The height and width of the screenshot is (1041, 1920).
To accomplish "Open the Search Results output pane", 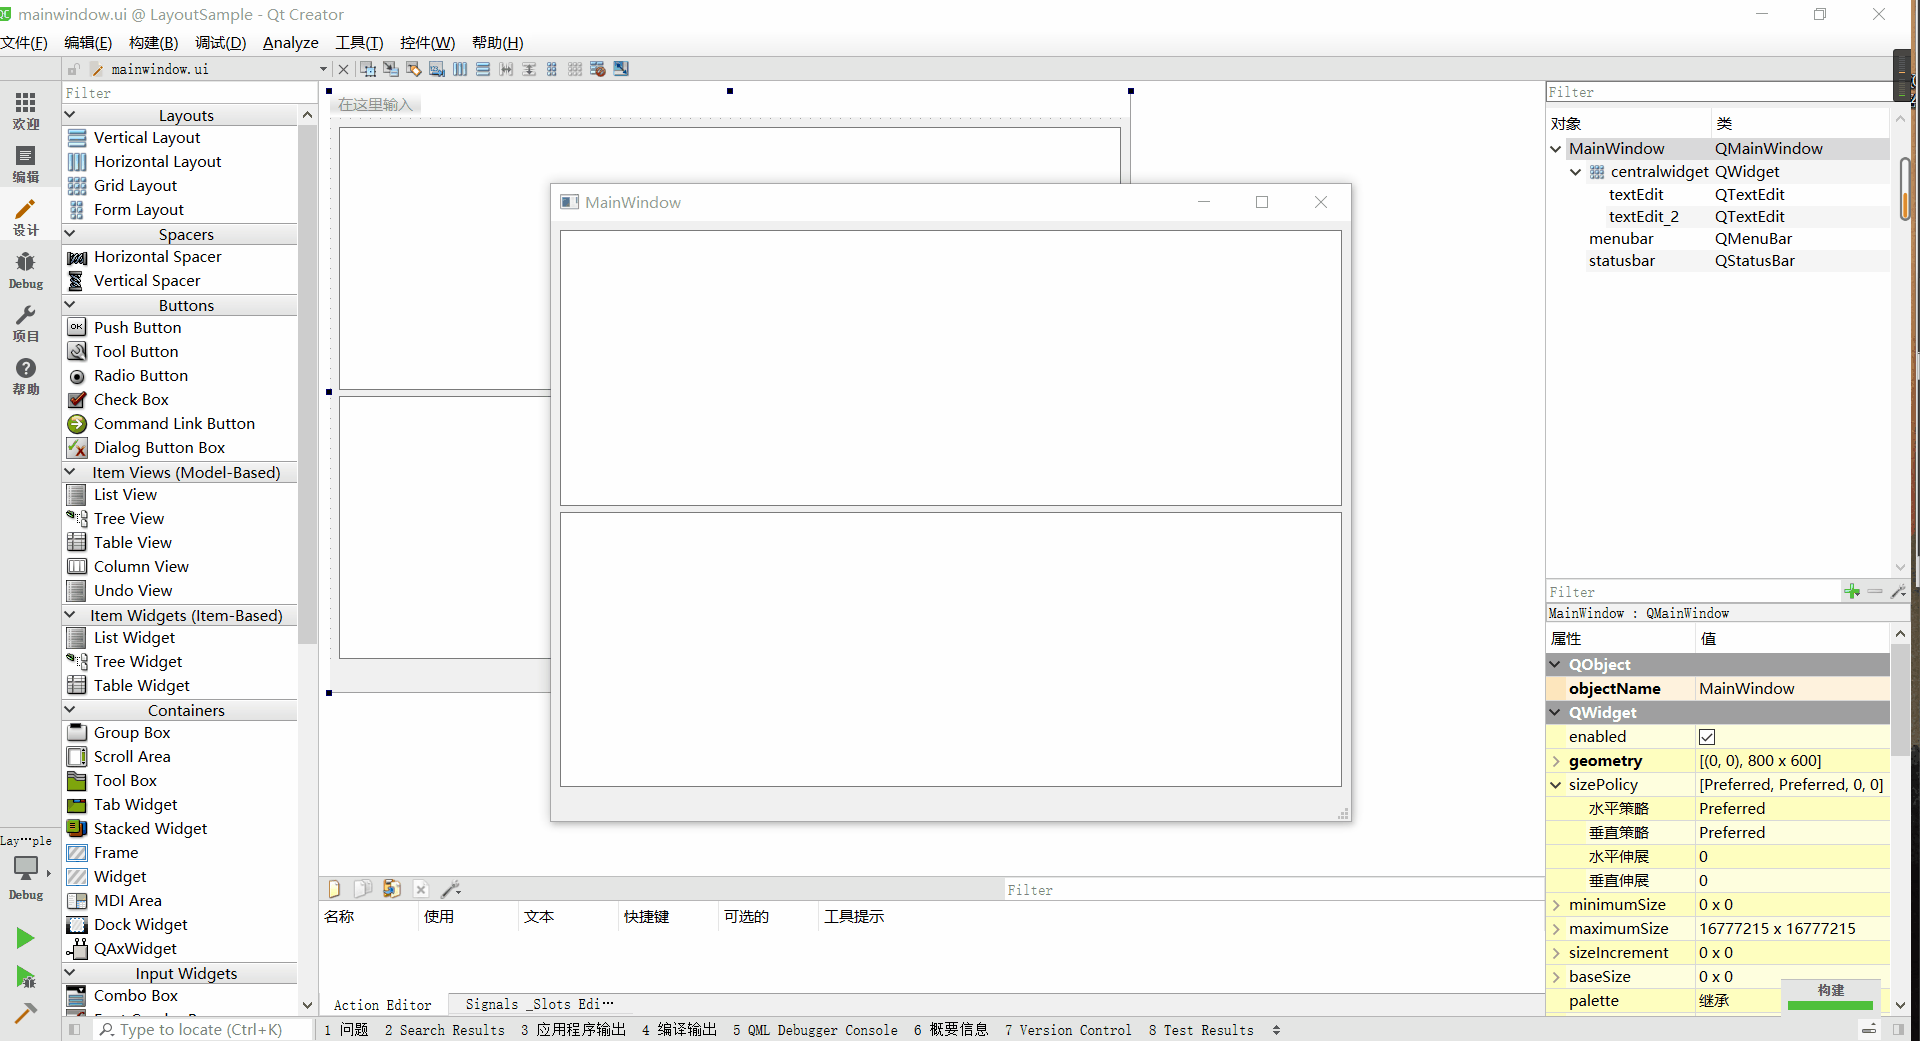I will pos(444,1030).
